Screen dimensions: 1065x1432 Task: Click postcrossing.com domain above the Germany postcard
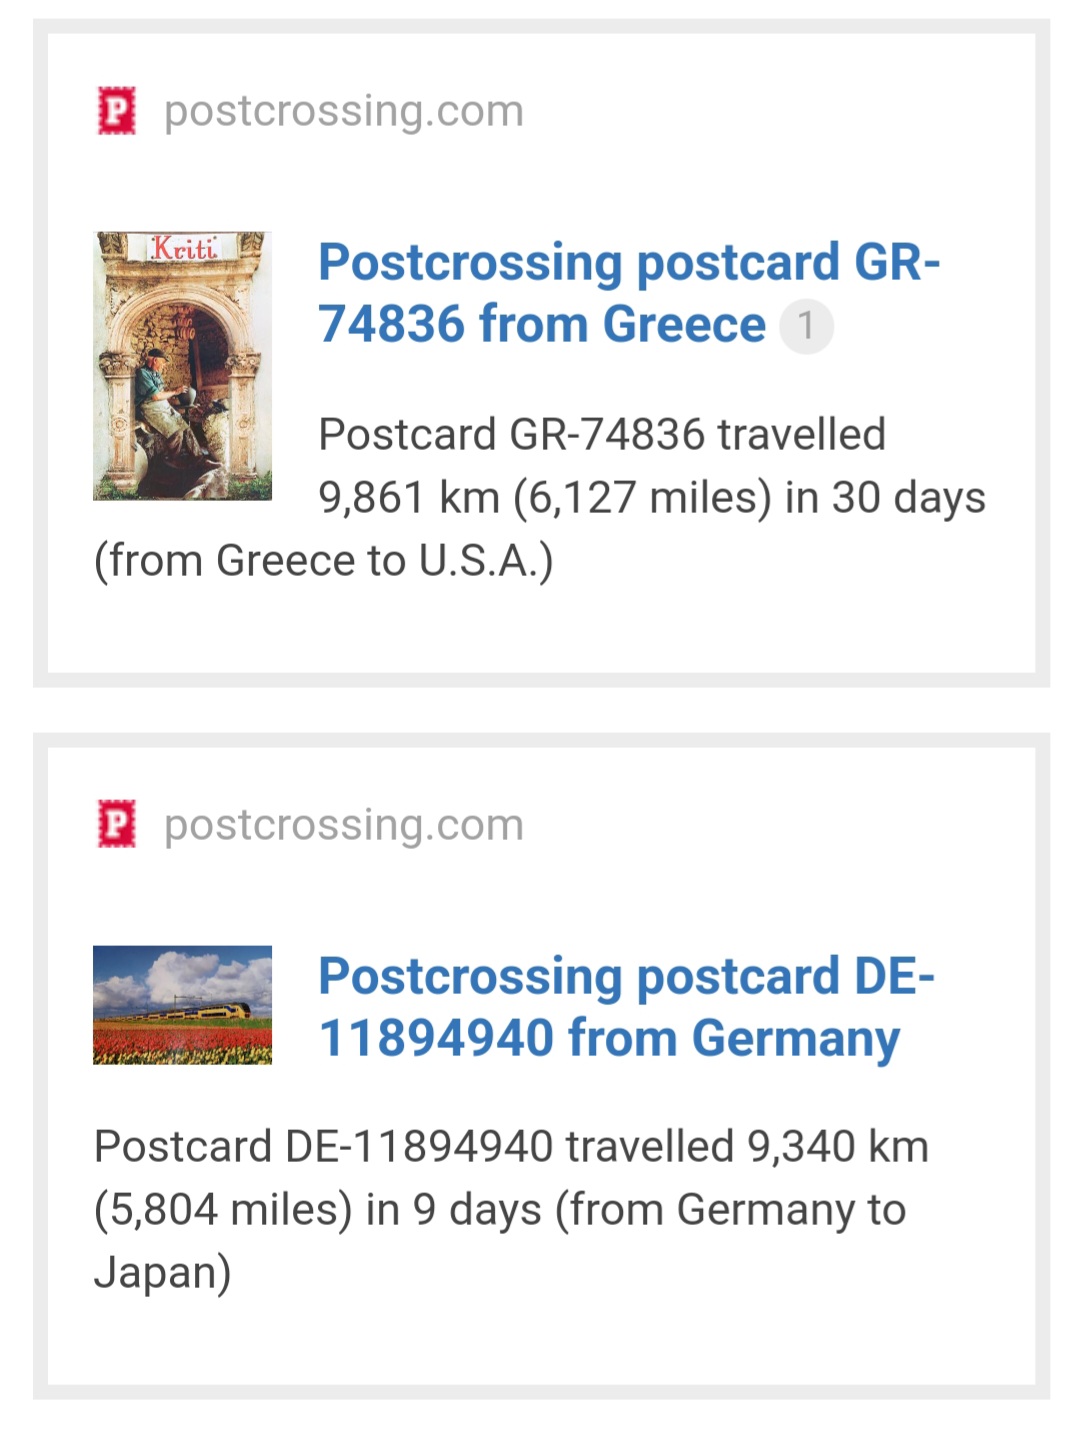tap(344, 825)
